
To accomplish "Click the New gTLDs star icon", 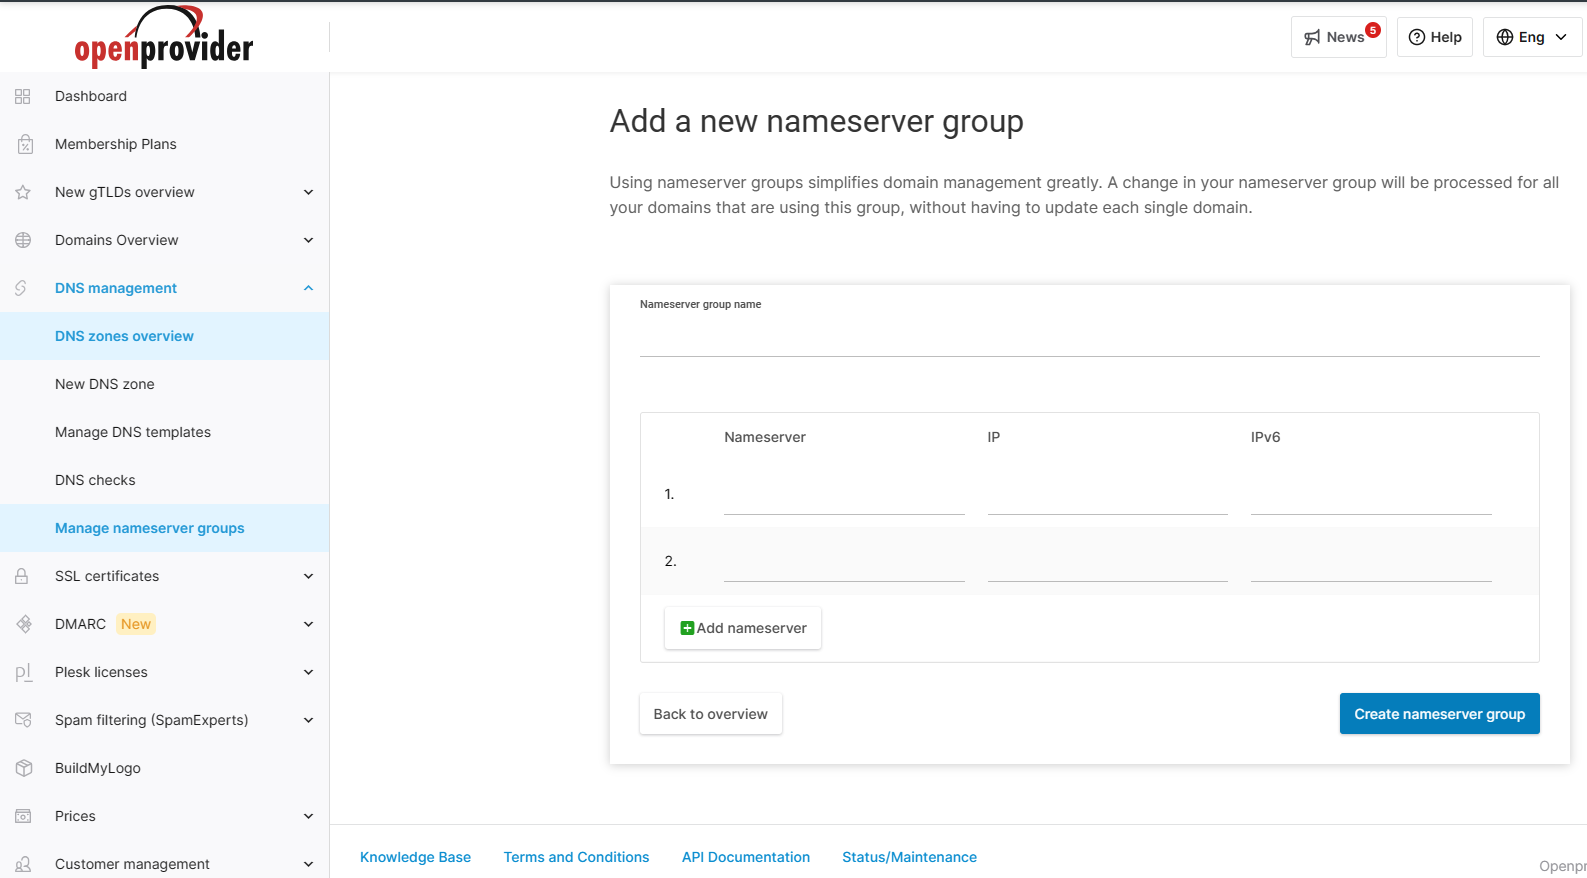I will (x=23, y=192).
